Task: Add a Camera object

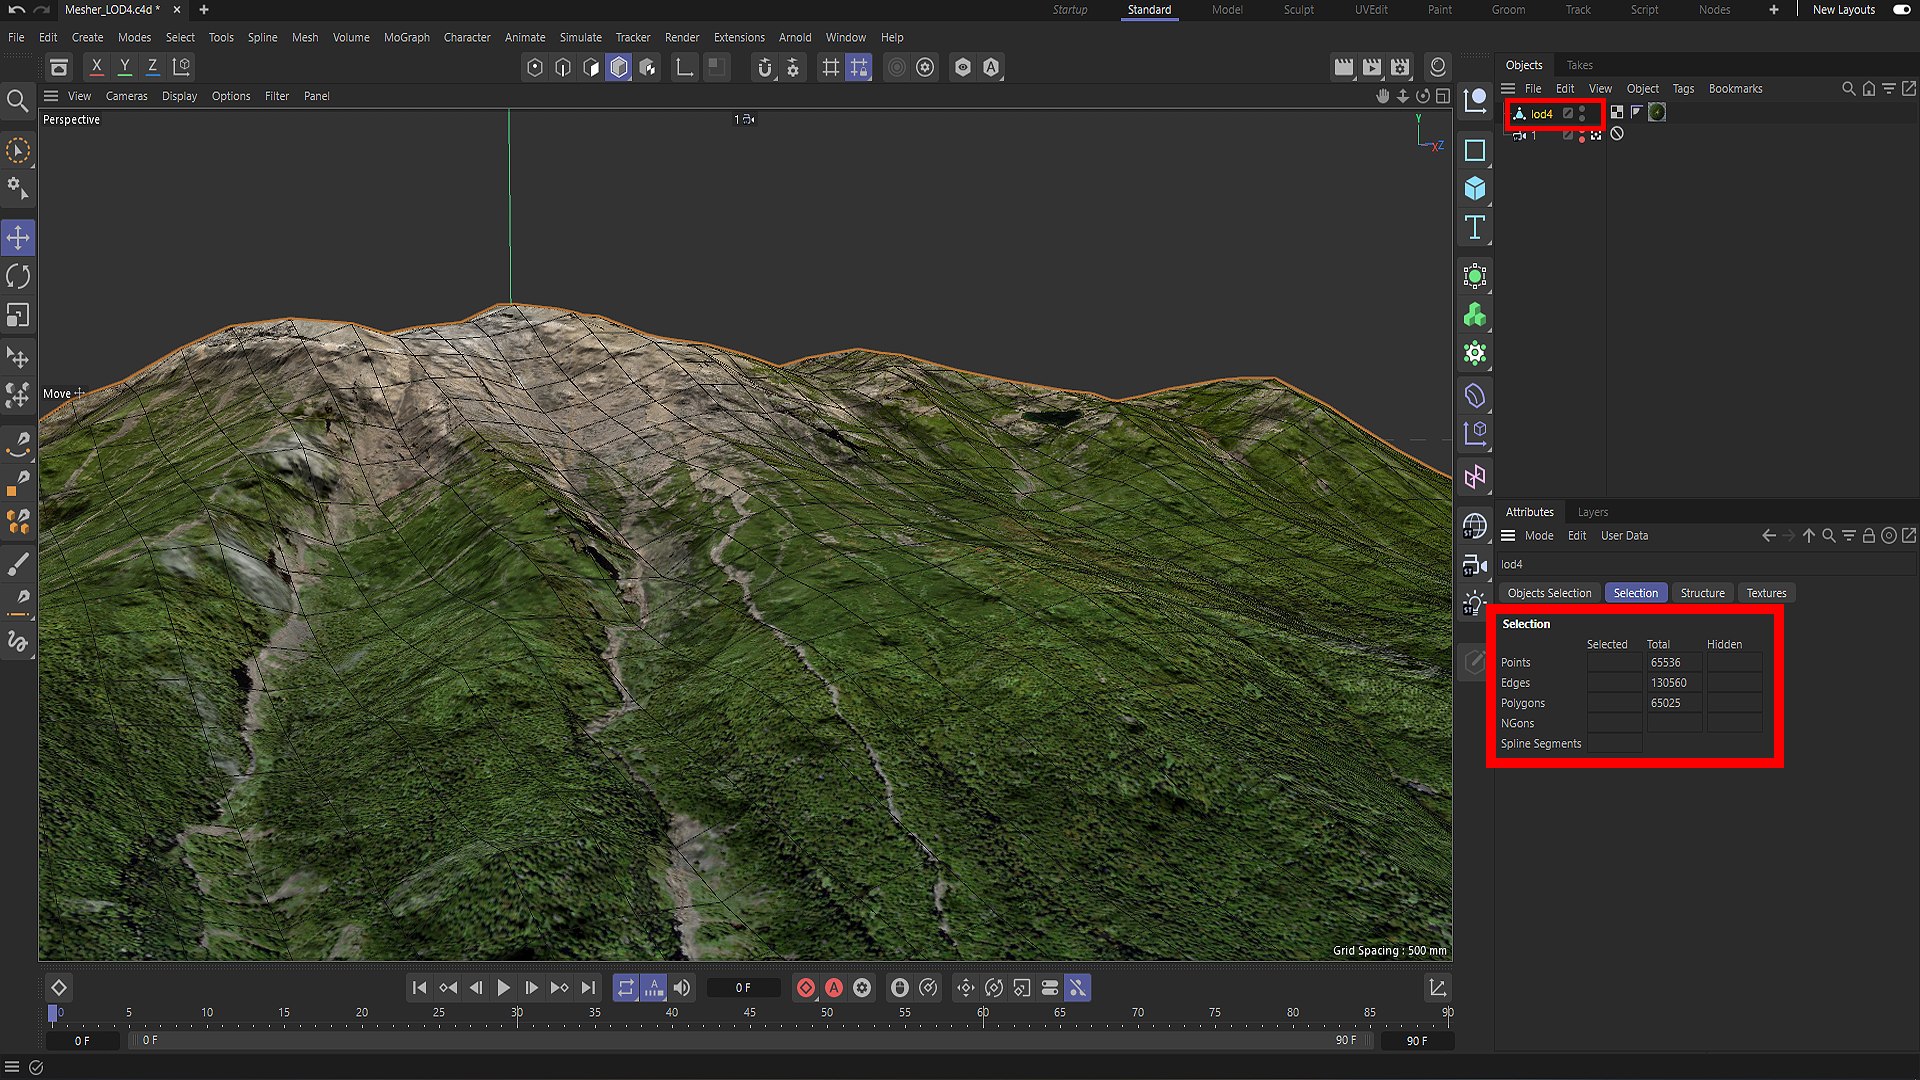Action: [x=1475, y=565]
